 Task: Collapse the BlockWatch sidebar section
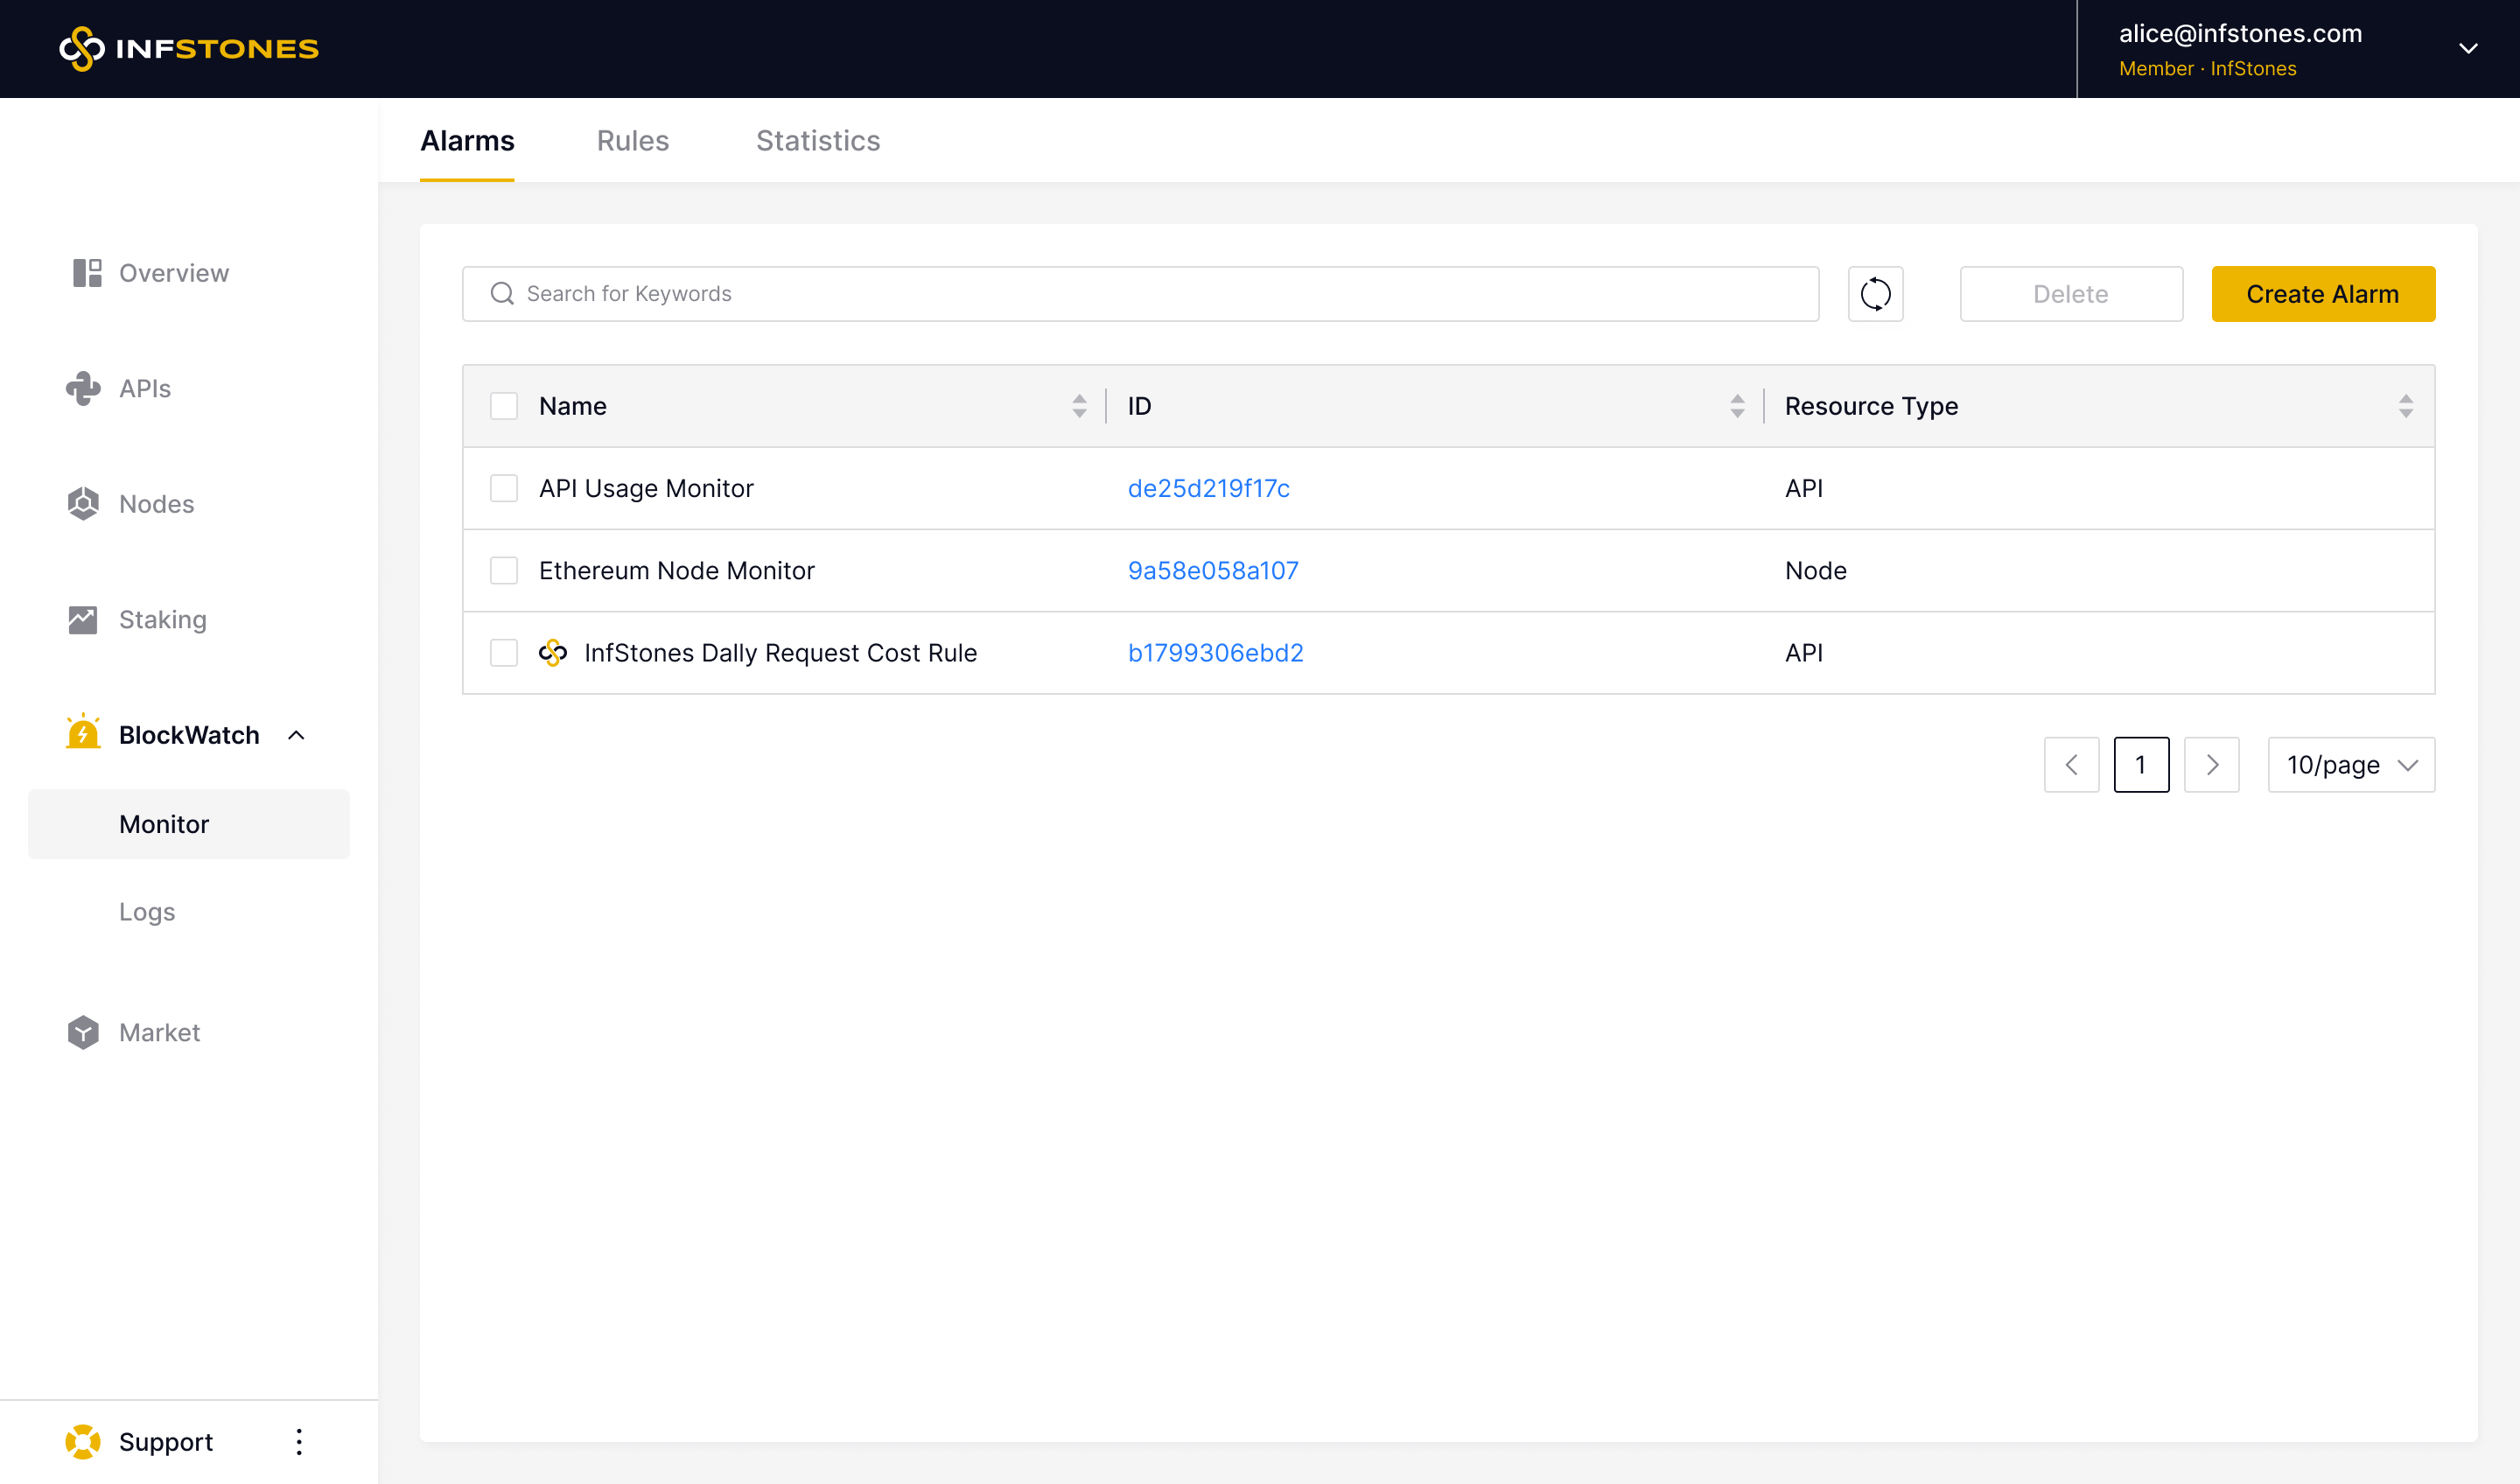pos(296,735)
